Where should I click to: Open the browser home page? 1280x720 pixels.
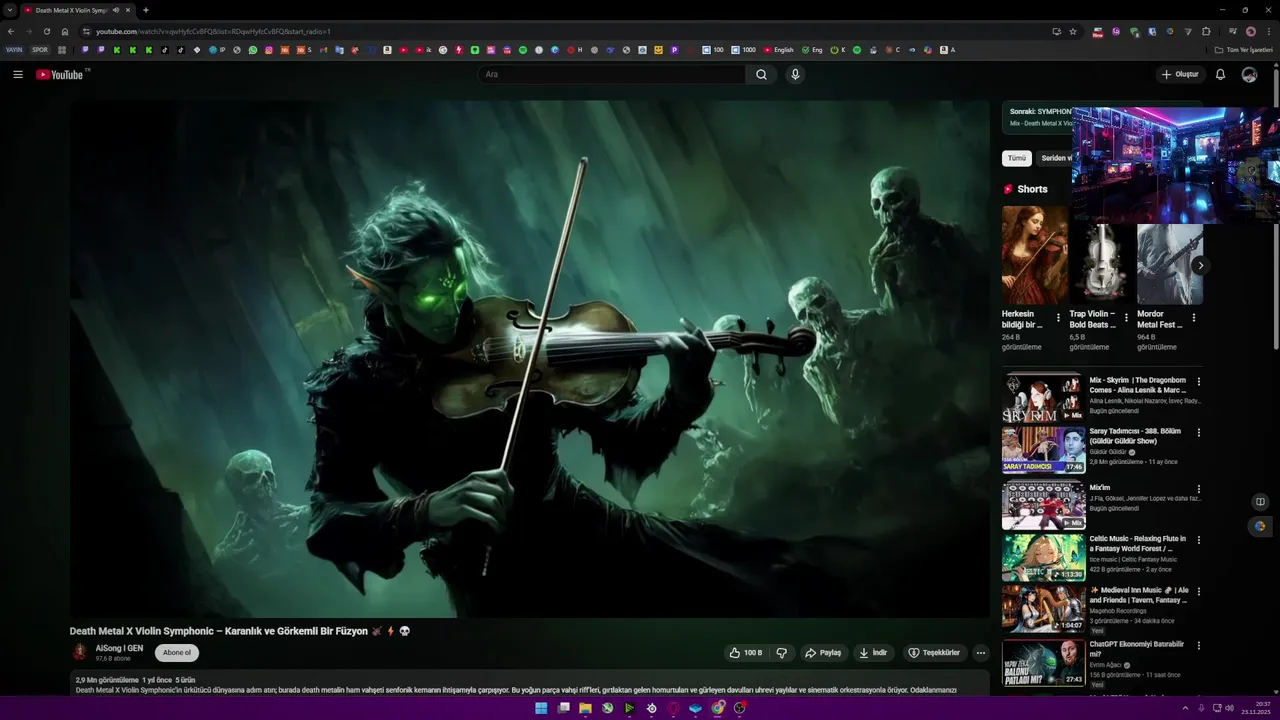point(65,31)
